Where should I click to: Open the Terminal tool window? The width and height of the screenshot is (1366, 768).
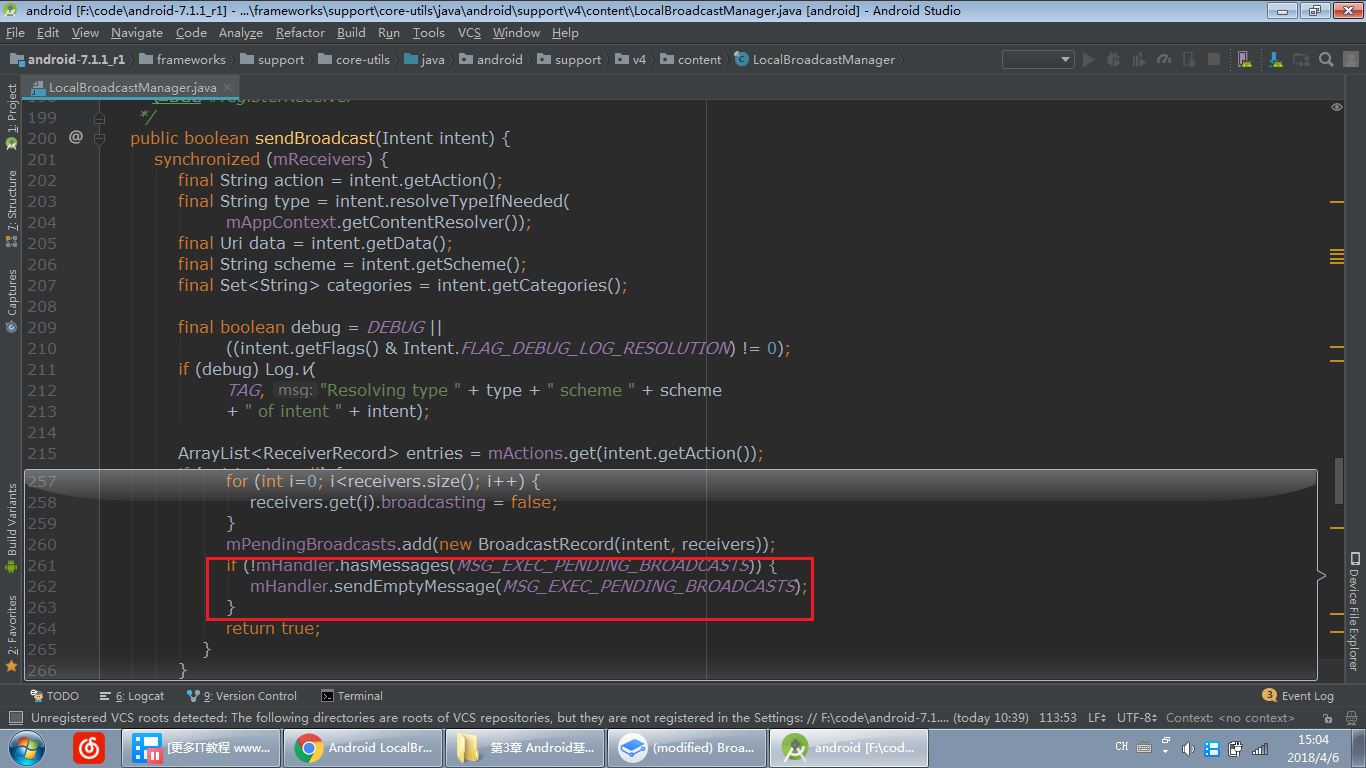[352, 696]
